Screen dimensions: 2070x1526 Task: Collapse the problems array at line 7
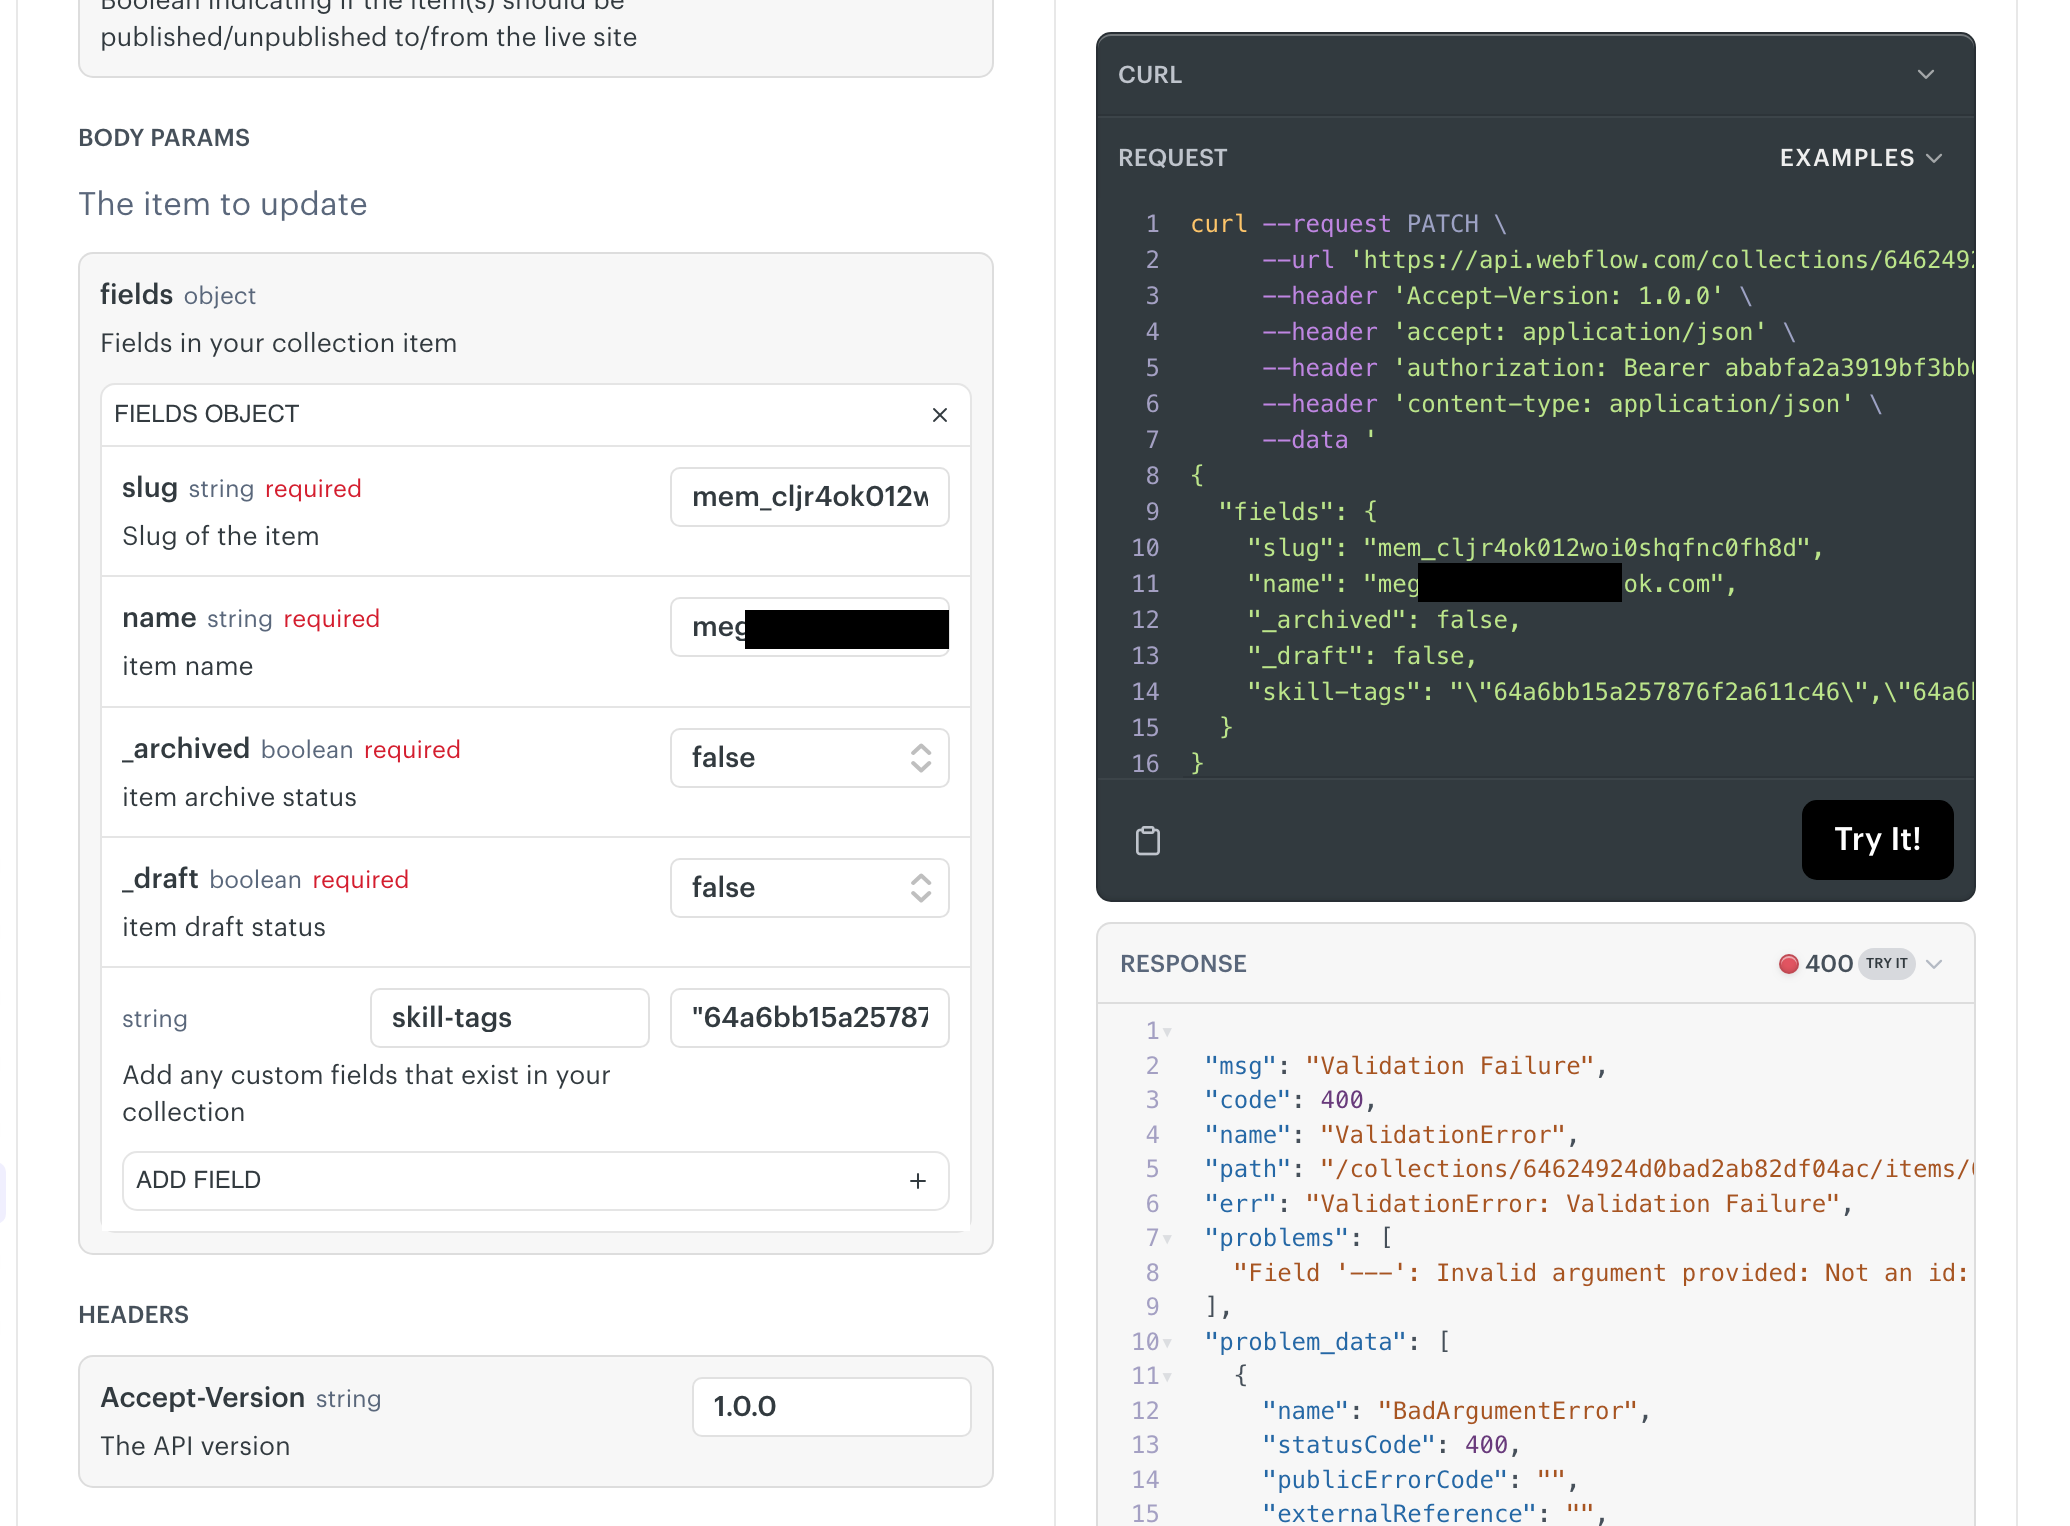coord(1167,1239)
